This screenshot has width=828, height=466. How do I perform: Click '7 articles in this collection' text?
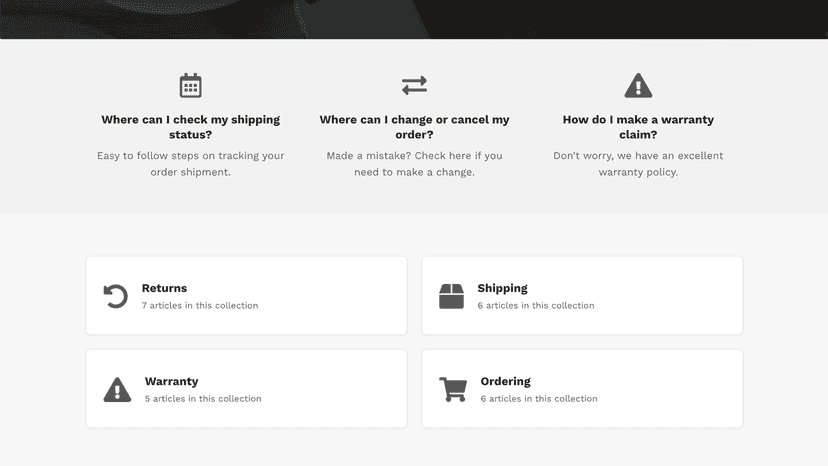click(x=200, y=305)
